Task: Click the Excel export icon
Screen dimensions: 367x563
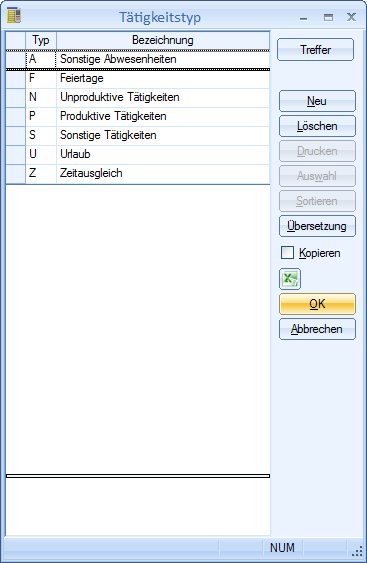Action: pos(290,279)
